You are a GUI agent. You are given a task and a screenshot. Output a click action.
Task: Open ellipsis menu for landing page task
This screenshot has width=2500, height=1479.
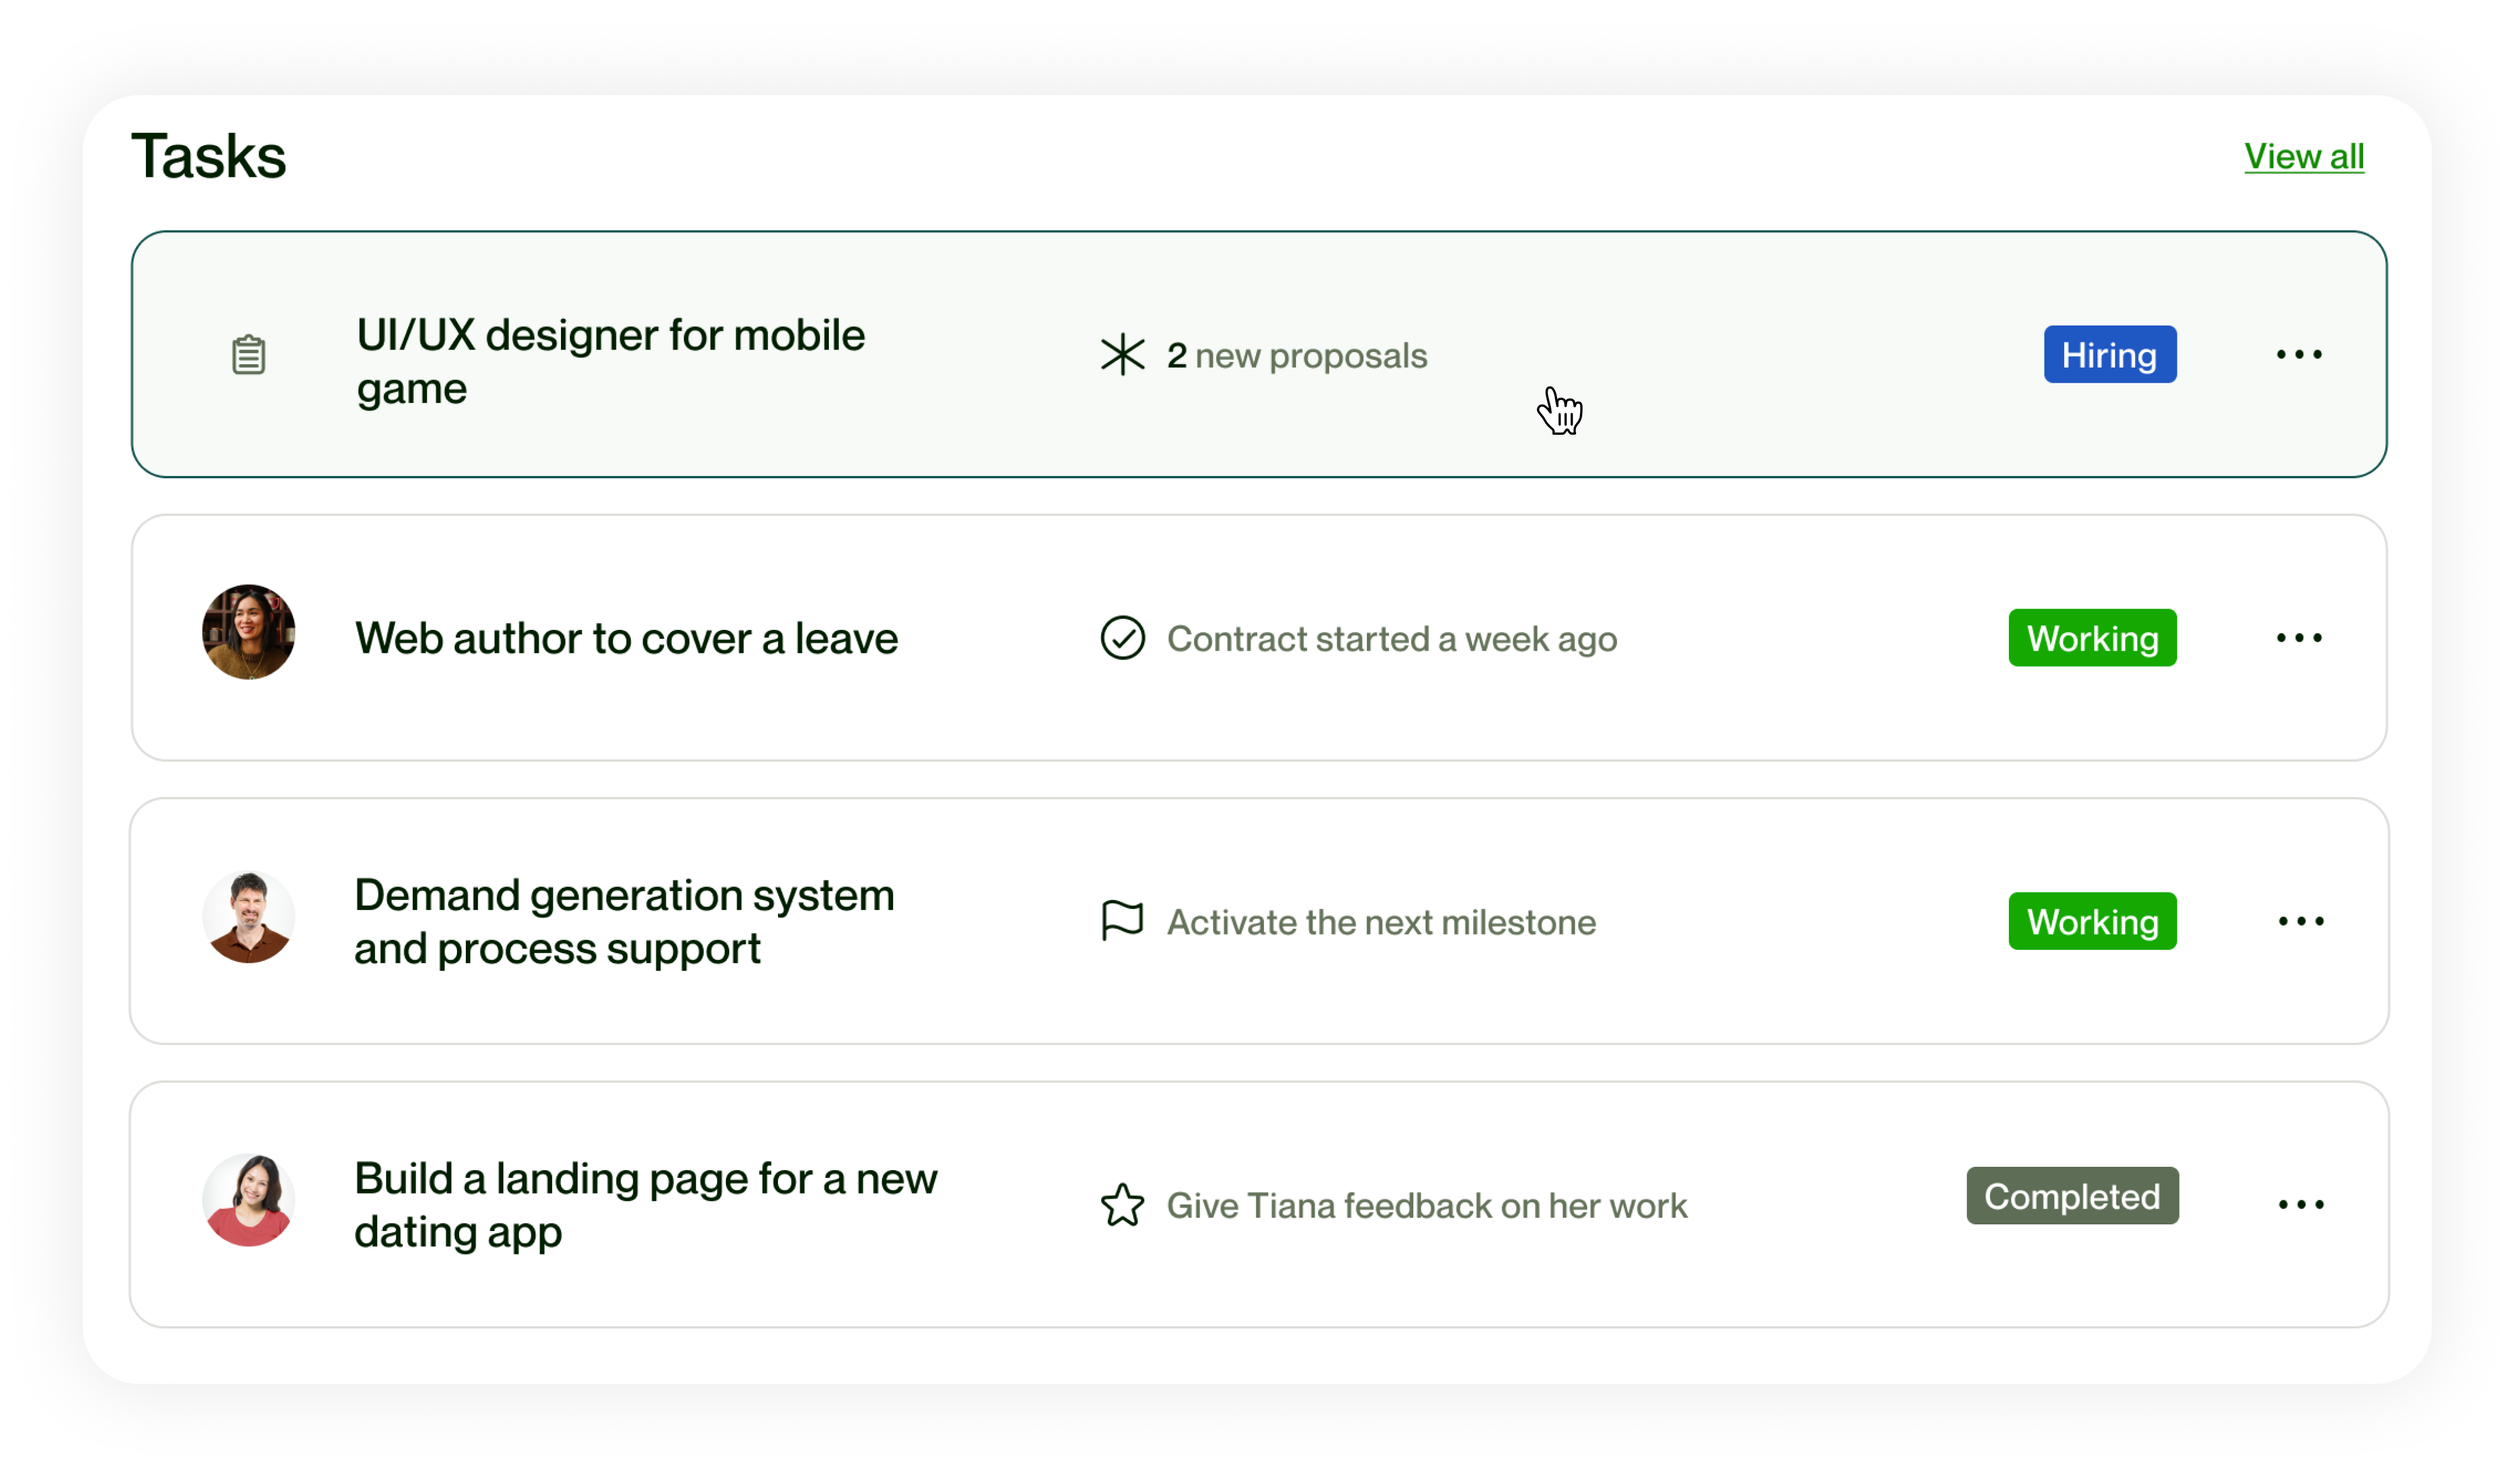[x=2300, y=1205]
